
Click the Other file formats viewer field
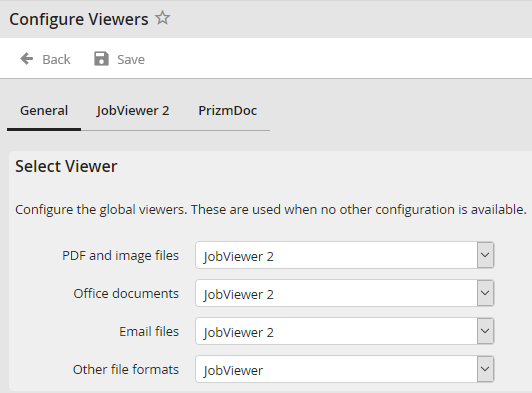(344, 369)
